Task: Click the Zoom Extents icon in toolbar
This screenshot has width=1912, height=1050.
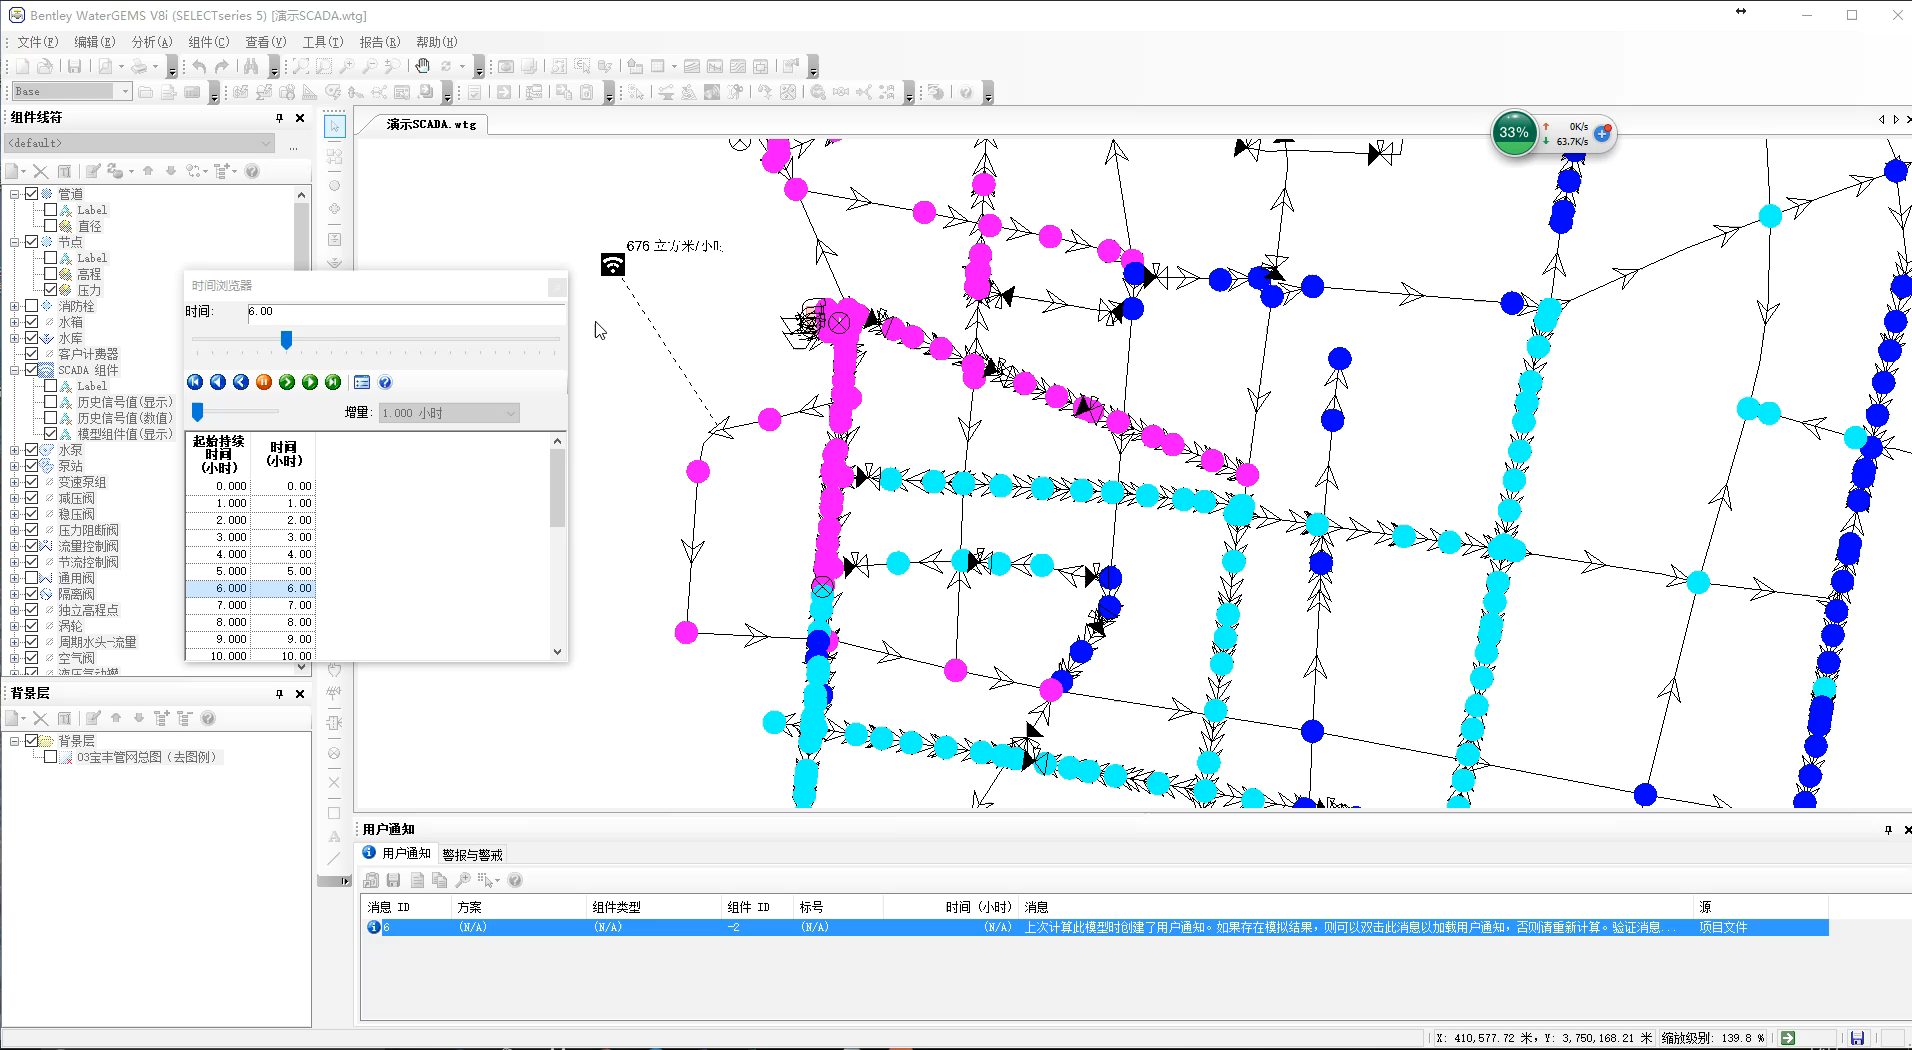Action: point(301,66)
